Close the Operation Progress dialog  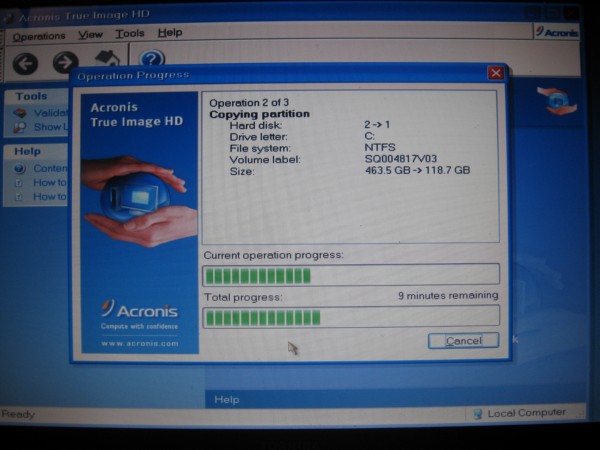pyautogui.click(x=496, y=73)
